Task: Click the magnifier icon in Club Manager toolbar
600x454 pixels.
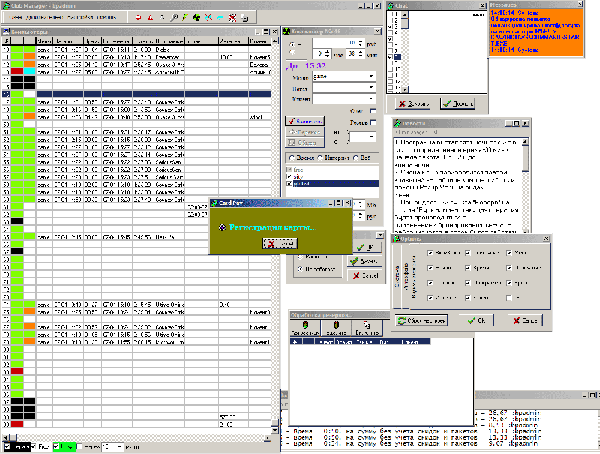Action: [x=174, y=17]
